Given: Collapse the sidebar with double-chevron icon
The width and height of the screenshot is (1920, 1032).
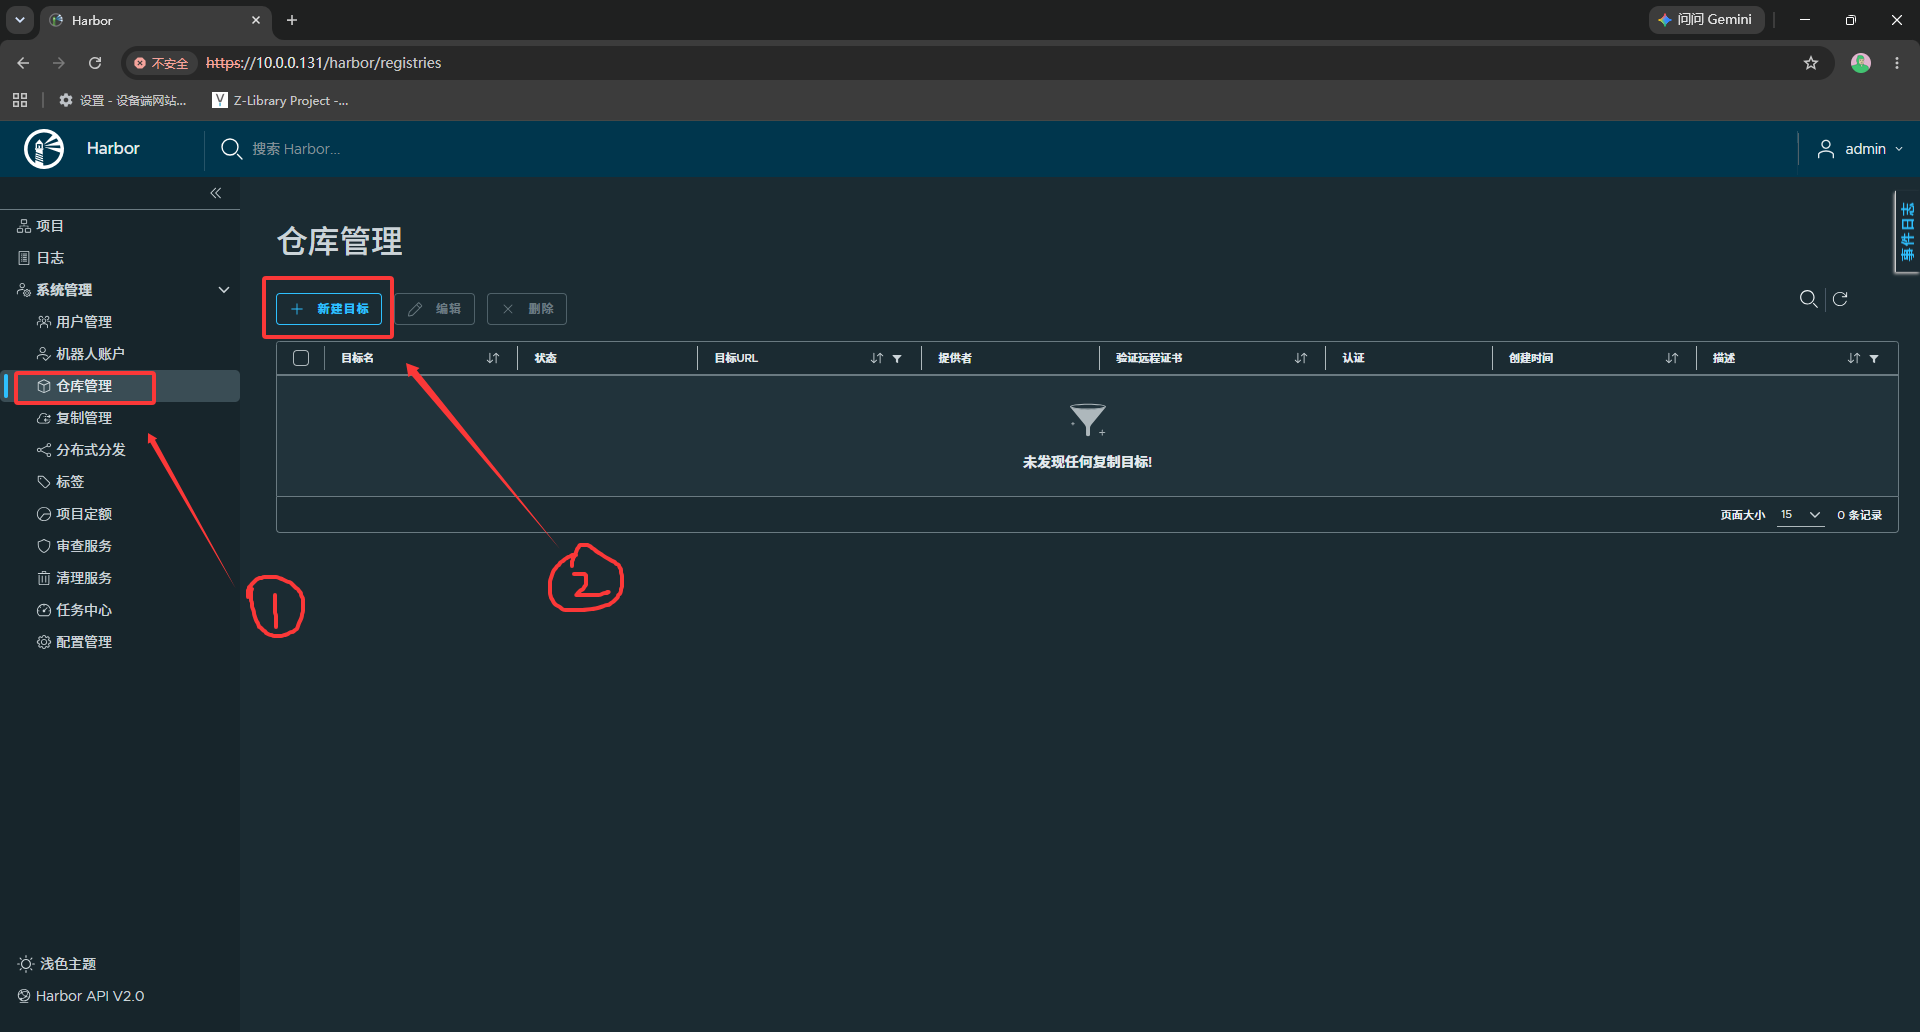Looking at the screenshot, I should 216,193.
